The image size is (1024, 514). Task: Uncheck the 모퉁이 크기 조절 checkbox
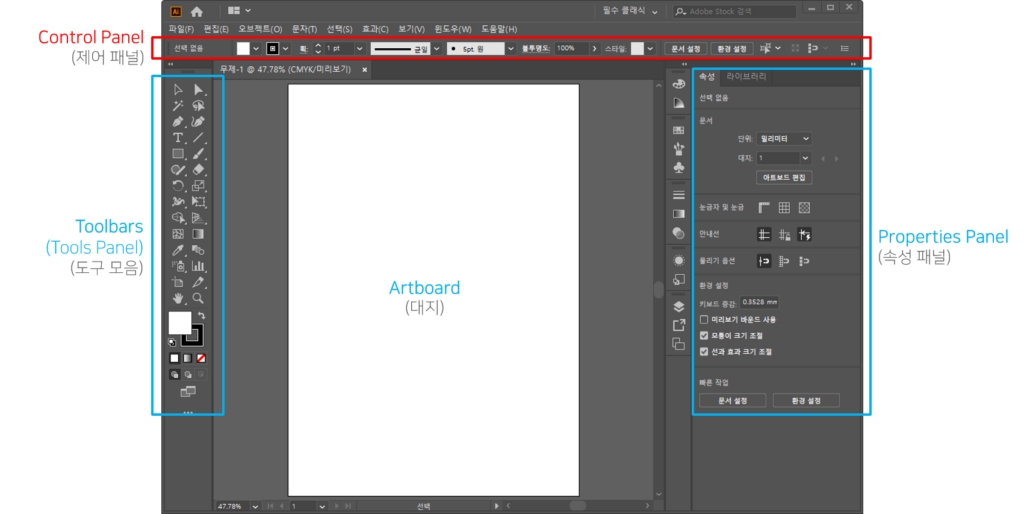click(x=705, y=336)
